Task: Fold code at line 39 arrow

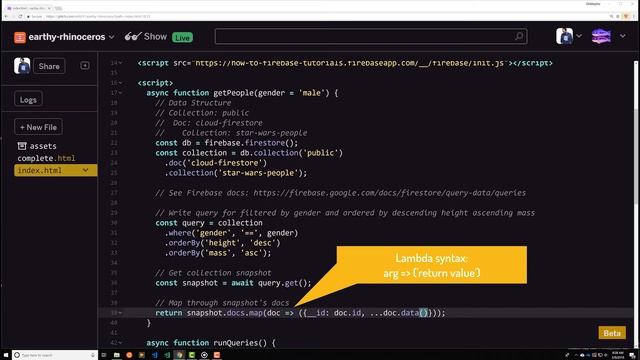Action: coord(120,313)
